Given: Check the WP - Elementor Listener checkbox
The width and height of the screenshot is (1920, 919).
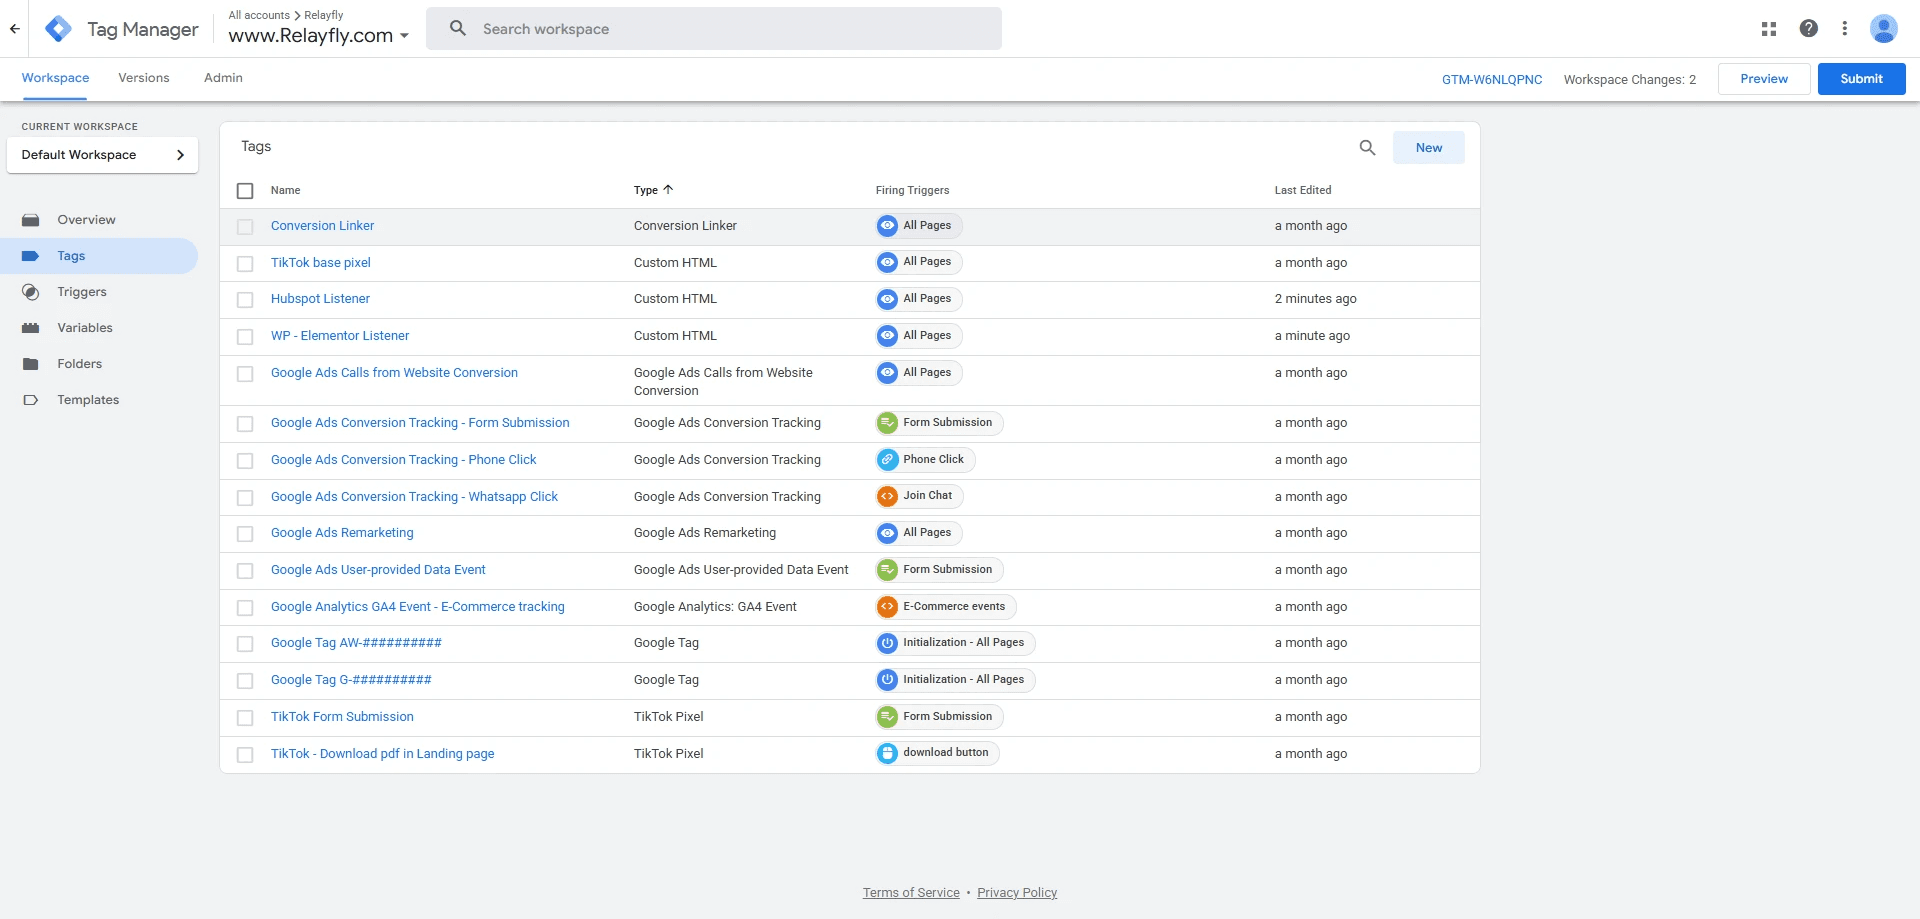Looking at the screenshot, I should point(245,337).
